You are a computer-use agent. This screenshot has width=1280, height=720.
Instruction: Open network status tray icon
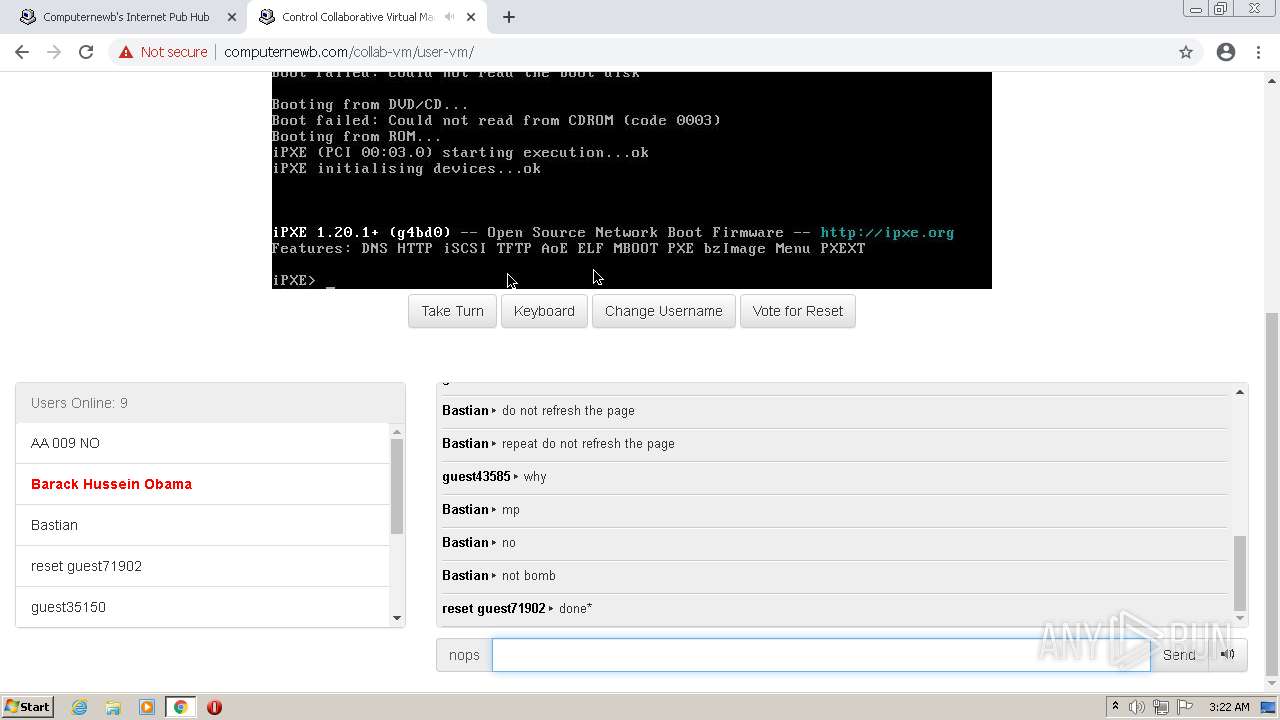[x=1161, y=707]
